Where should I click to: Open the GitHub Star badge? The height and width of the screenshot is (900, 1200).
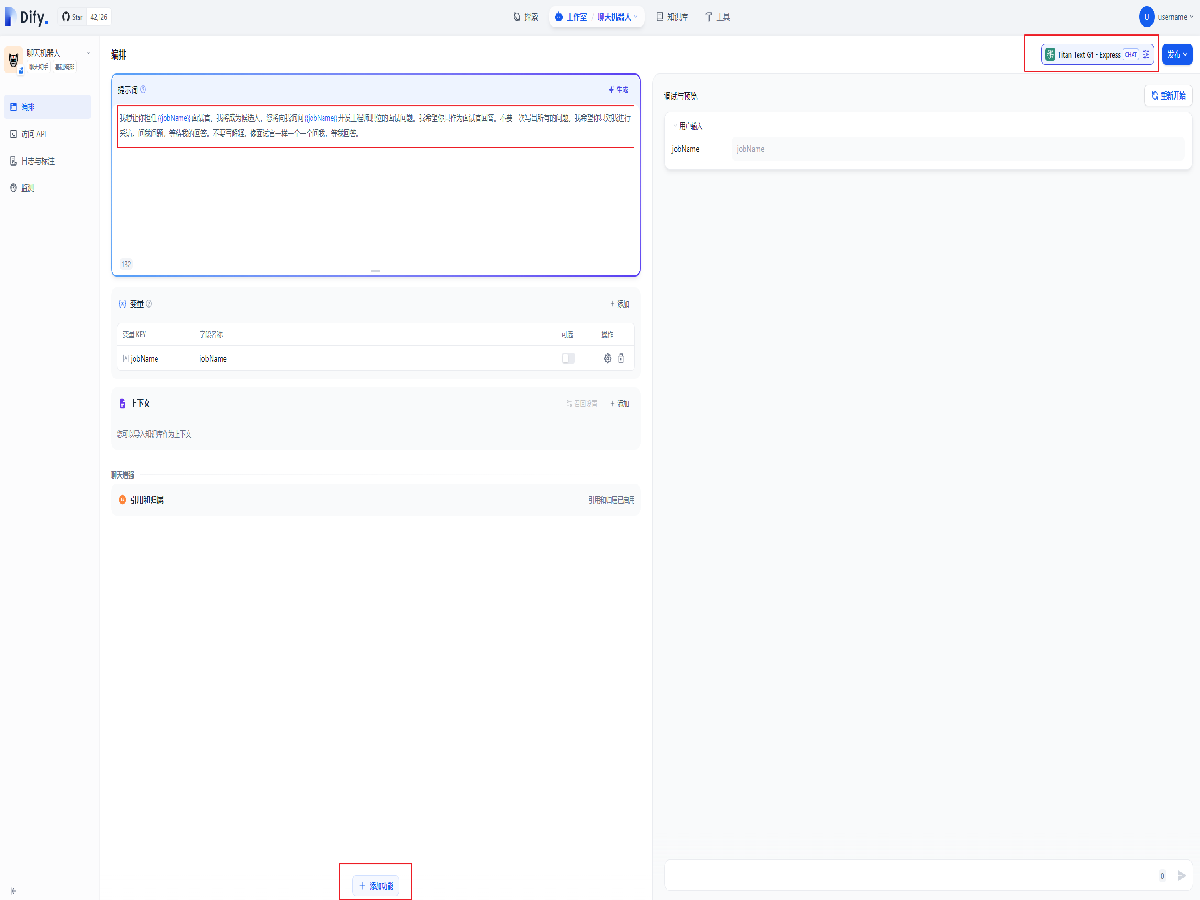(x=85, y=17)
